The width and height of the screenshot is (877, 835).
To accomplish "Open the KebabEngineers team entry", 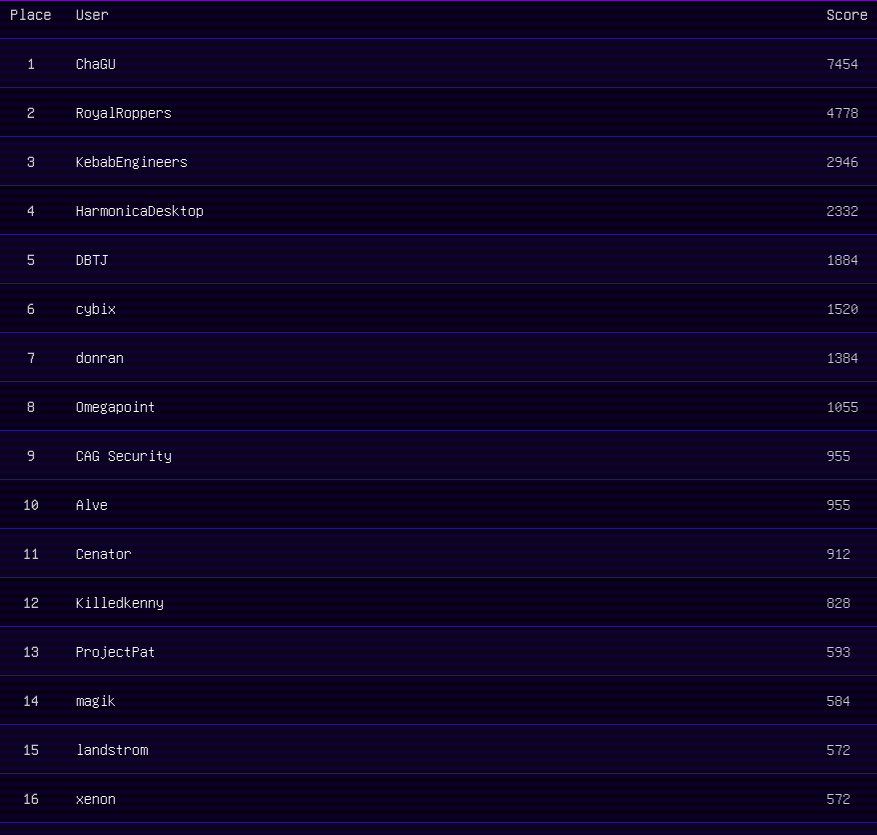I will point(131,162).
